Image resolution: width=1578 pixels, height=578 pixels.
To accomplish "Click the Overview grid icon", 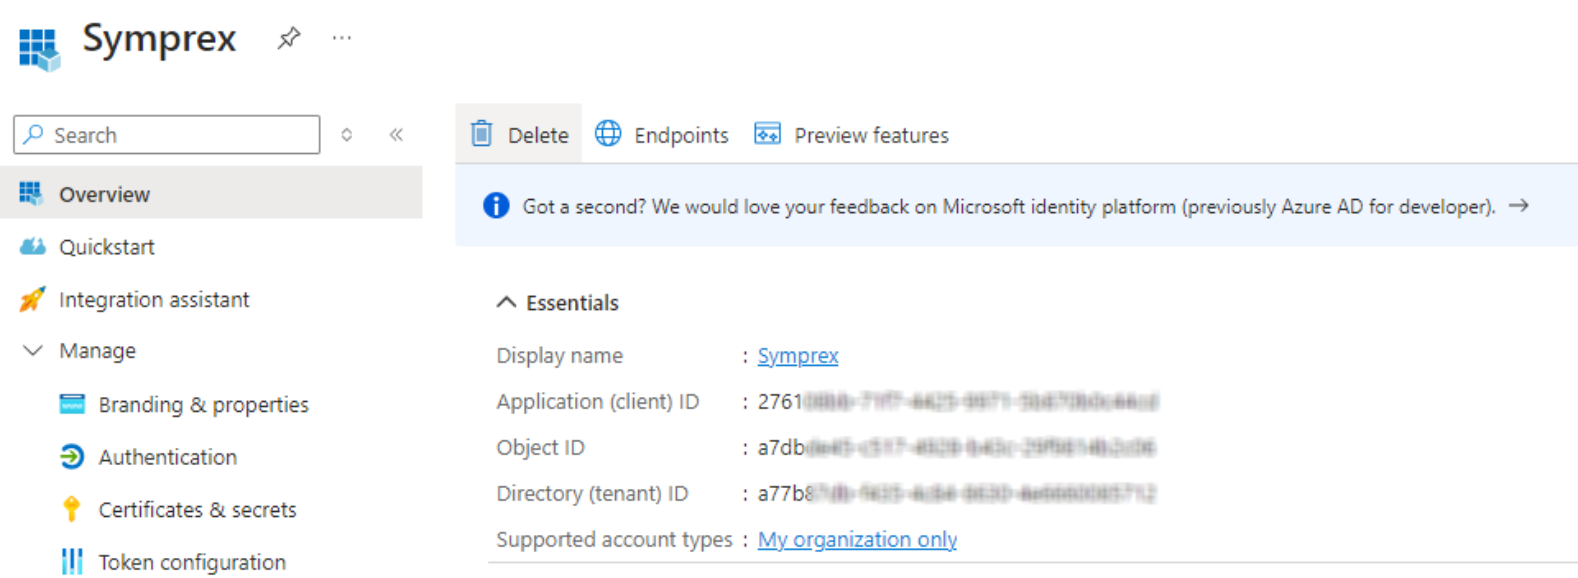I will tap(31, 194).
